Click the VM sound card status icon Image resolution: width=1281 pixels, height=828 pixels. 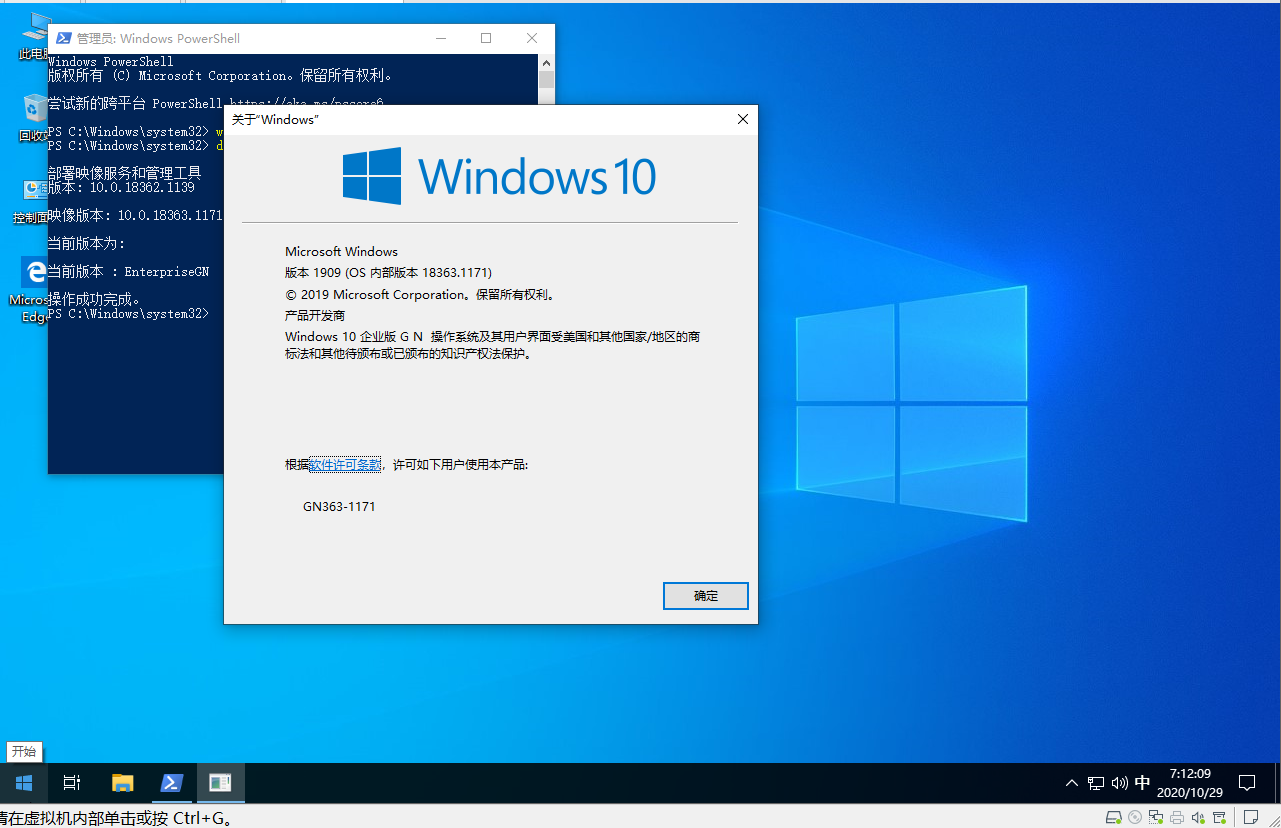tap(1199, 817)
